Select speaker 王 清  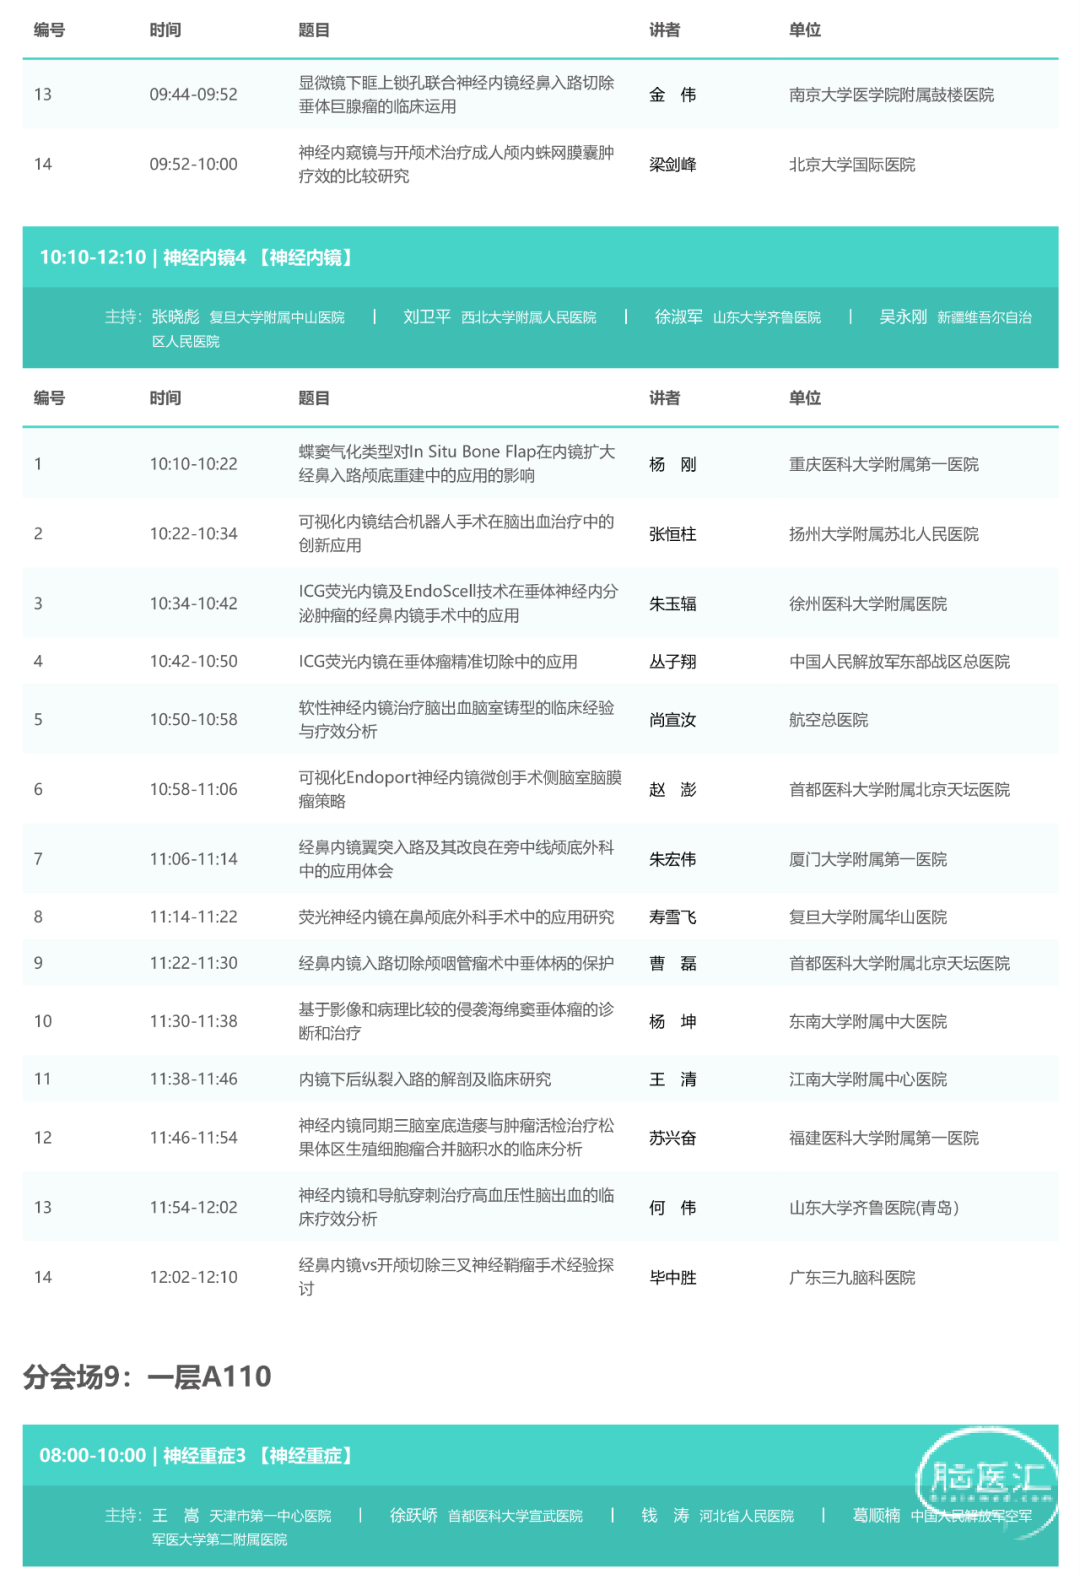[673, 1080]
